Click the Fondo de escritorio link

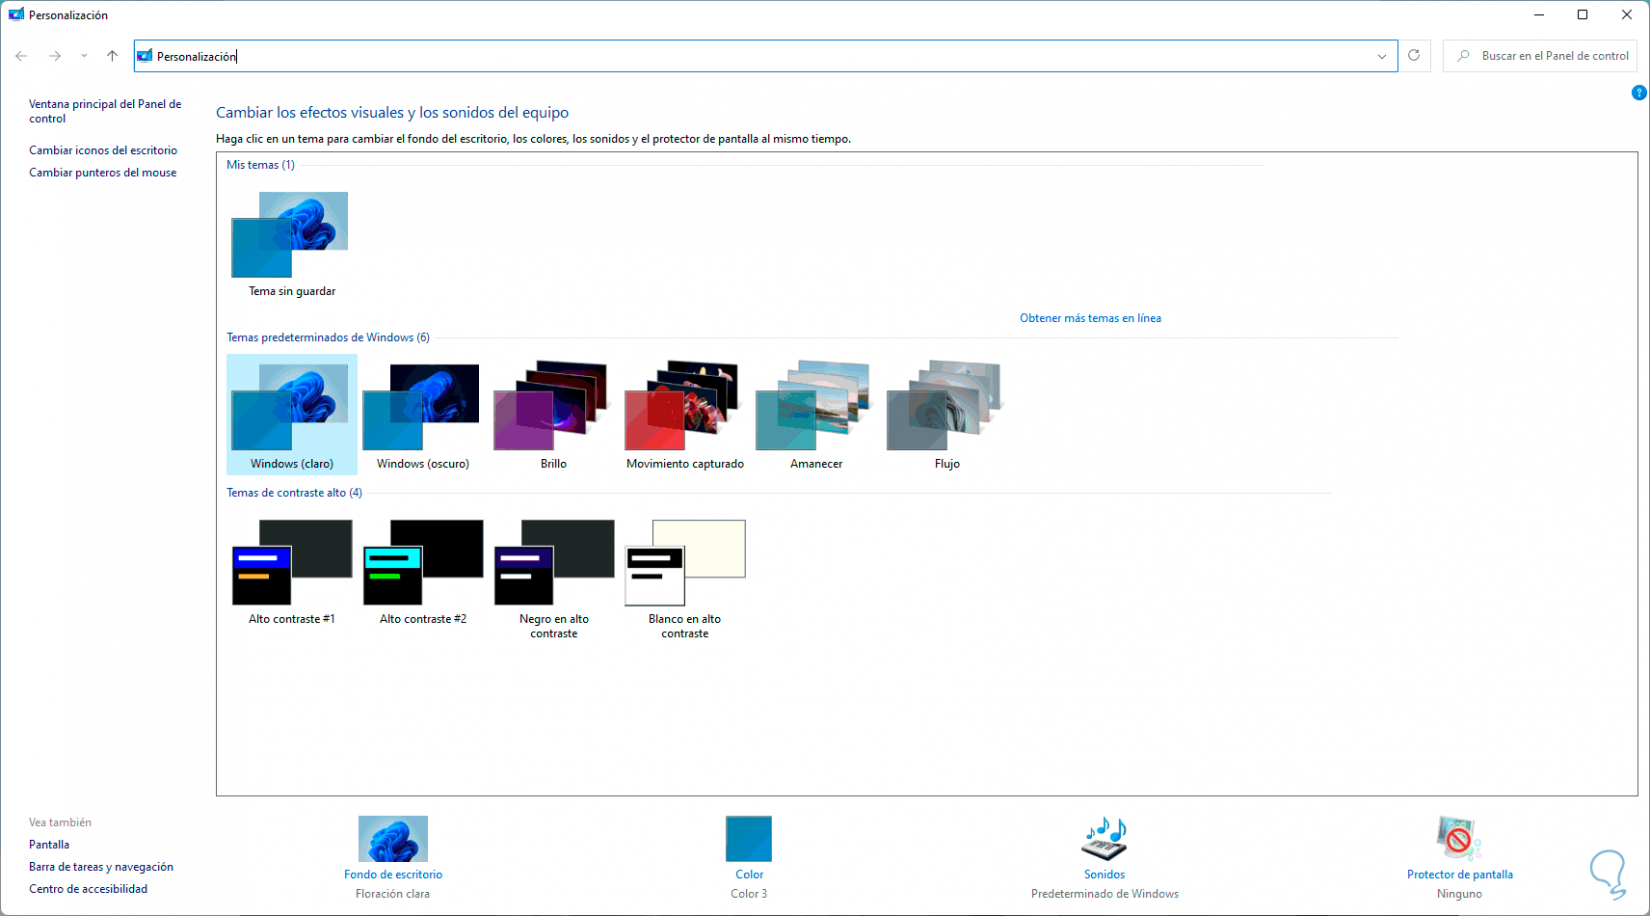[x=393, y=875]
